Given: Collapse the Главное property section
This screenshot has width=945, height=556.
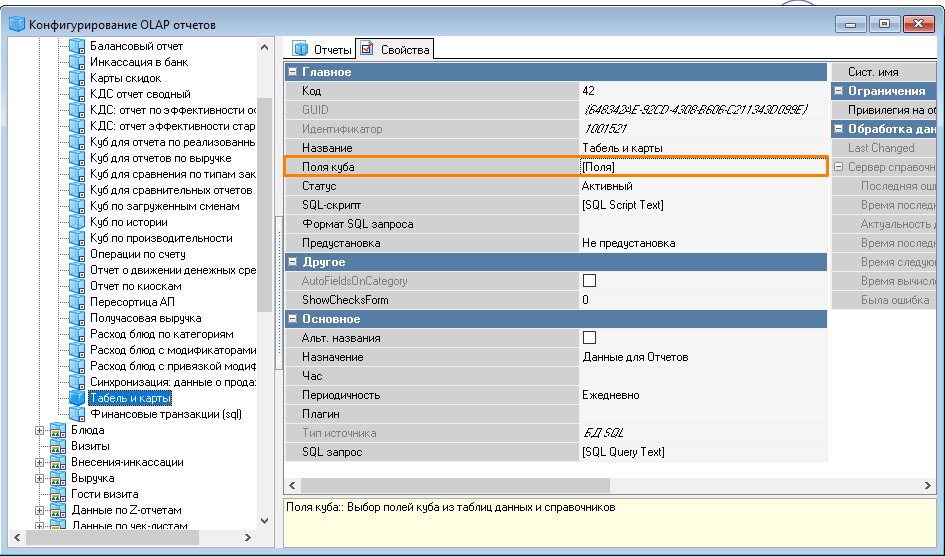Looking at the screenshot, I should [292, 72].
